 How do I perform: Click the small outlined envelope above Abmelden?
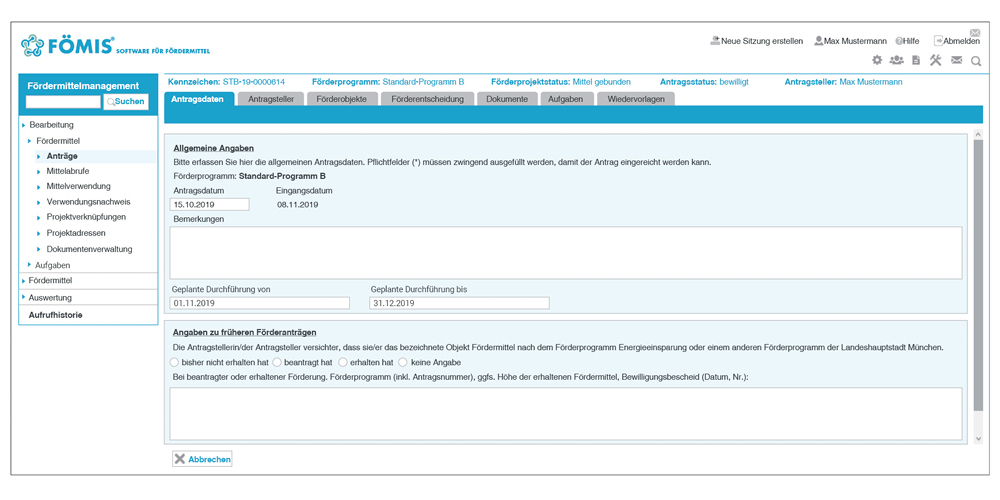(x=975, y=32)
